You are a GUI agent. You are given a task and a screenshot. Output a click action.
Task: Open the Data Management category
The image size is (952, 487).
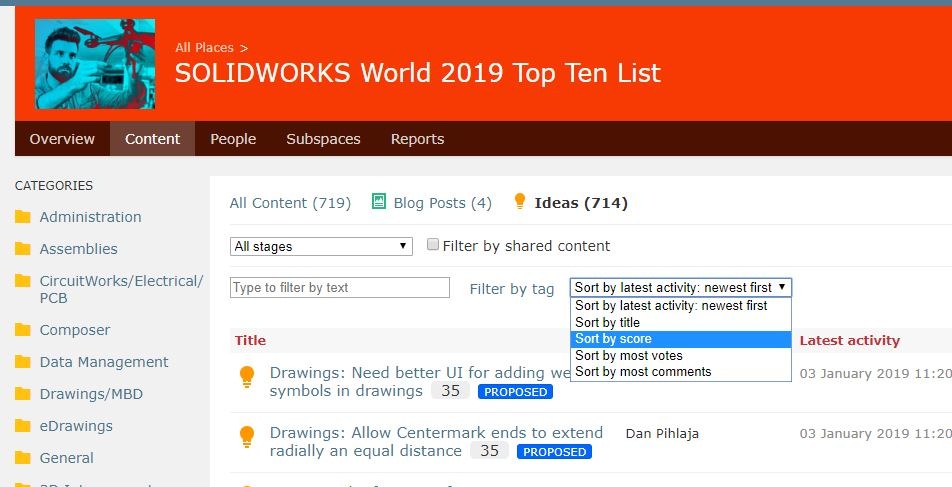(x=104, y=362)
